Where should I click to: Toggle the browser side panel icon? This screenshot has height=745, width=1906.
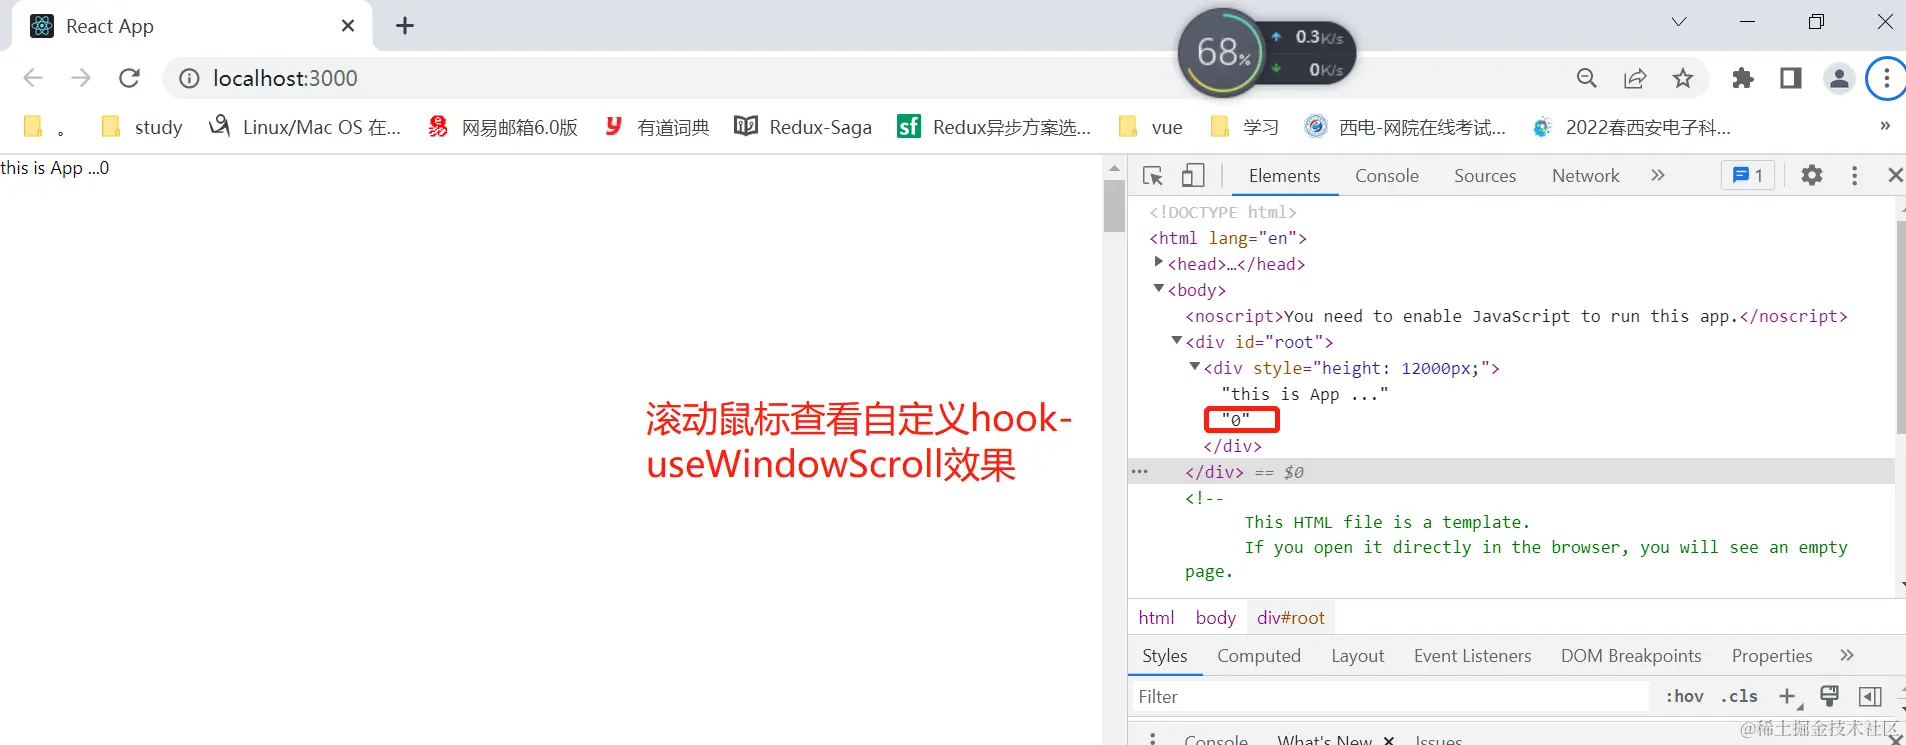tap(1790, 78)
